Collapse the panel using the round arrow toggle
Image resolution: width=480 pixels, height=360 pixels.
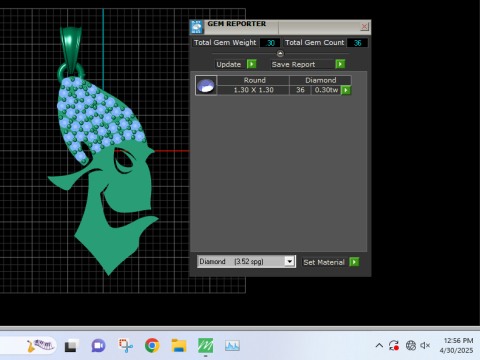pos(280,53)
